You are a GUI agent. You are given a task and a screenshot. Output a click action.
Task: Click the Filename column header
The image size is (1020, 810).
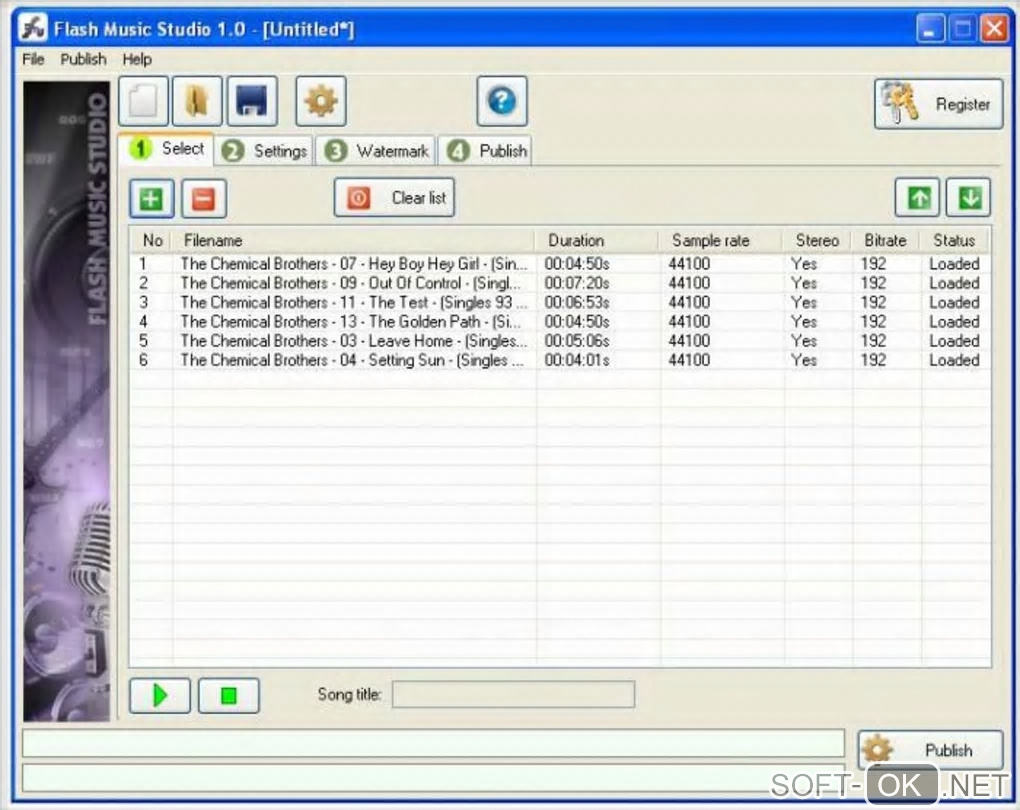353,241
